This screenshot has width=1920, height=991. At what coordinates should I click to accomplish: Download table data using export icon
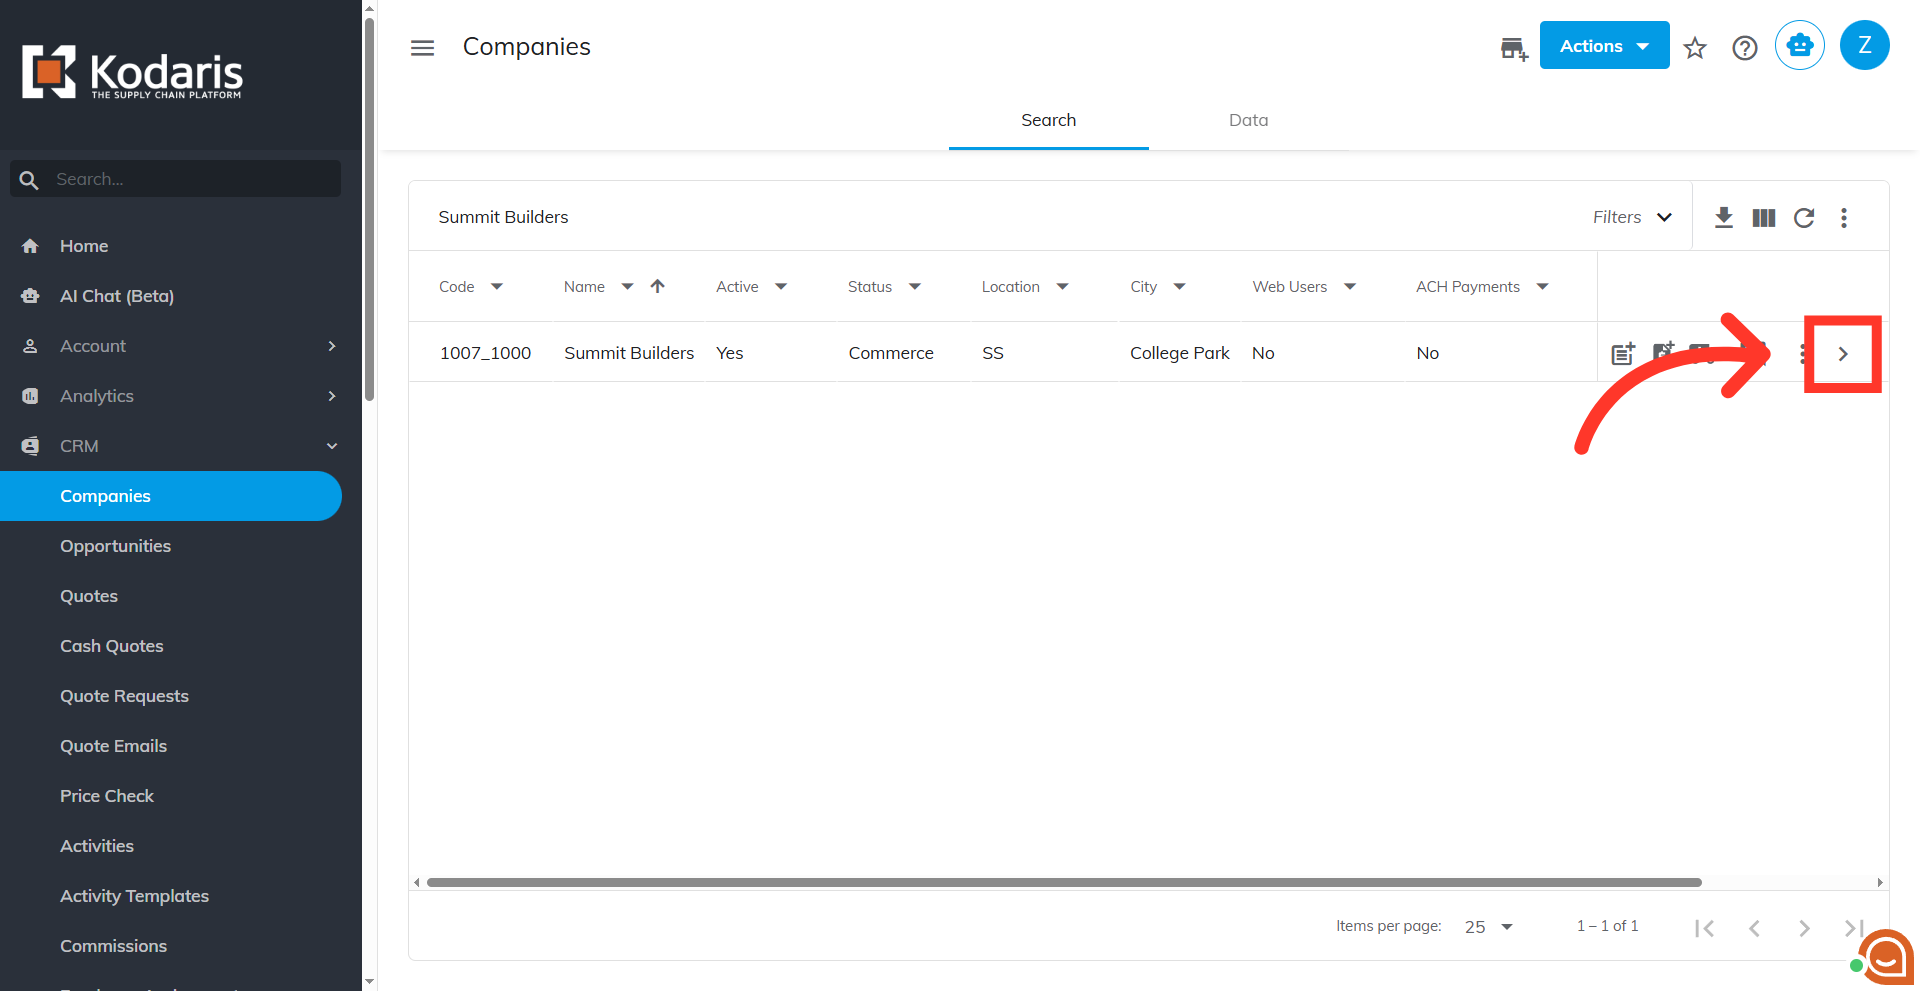(x=1724, y=218)
